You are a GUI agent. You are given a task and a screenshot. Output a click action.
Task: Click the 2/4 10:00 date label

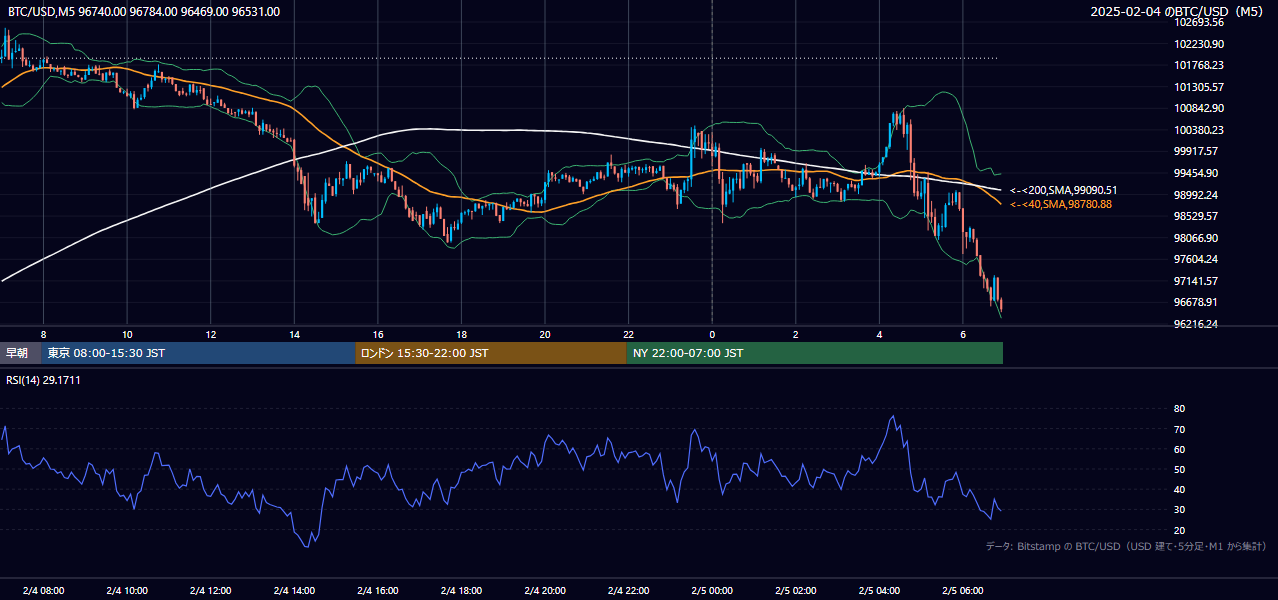pyautogui.click(x=127, y=591)
